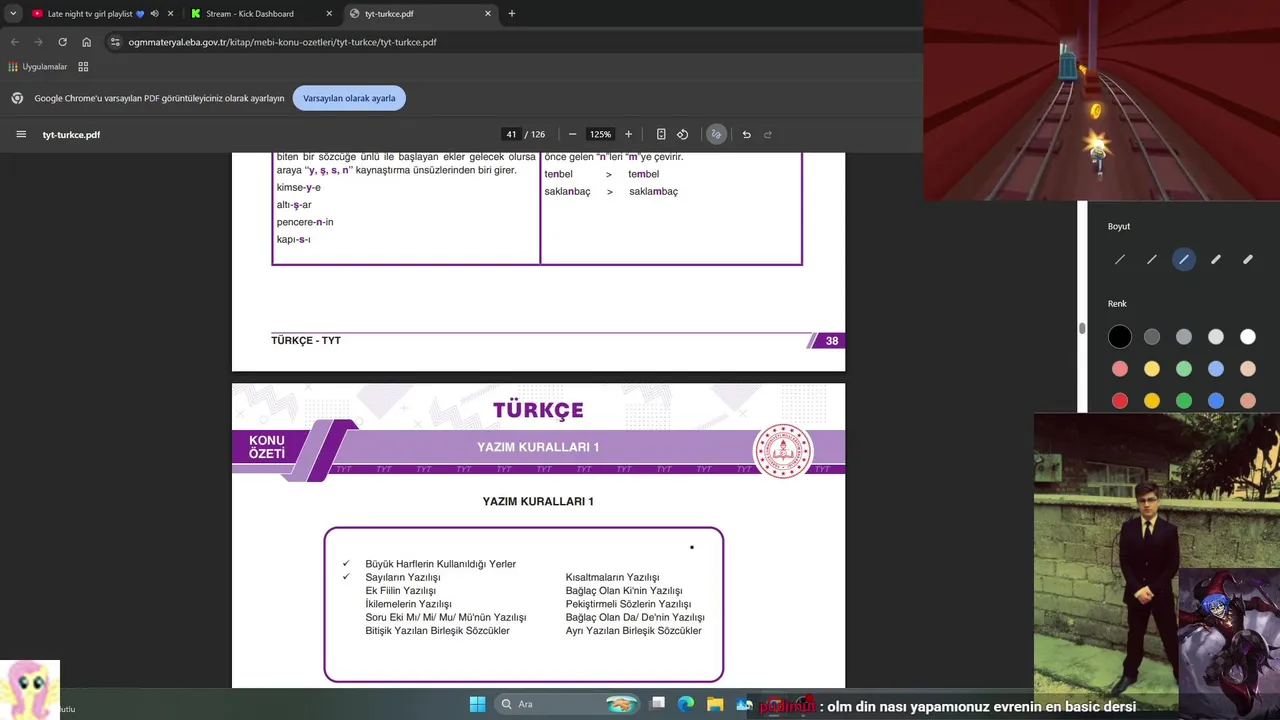Screen dimensions: 1280x720
Task: Close the Late night tv girl playlist tab
Action: [169, 14]
